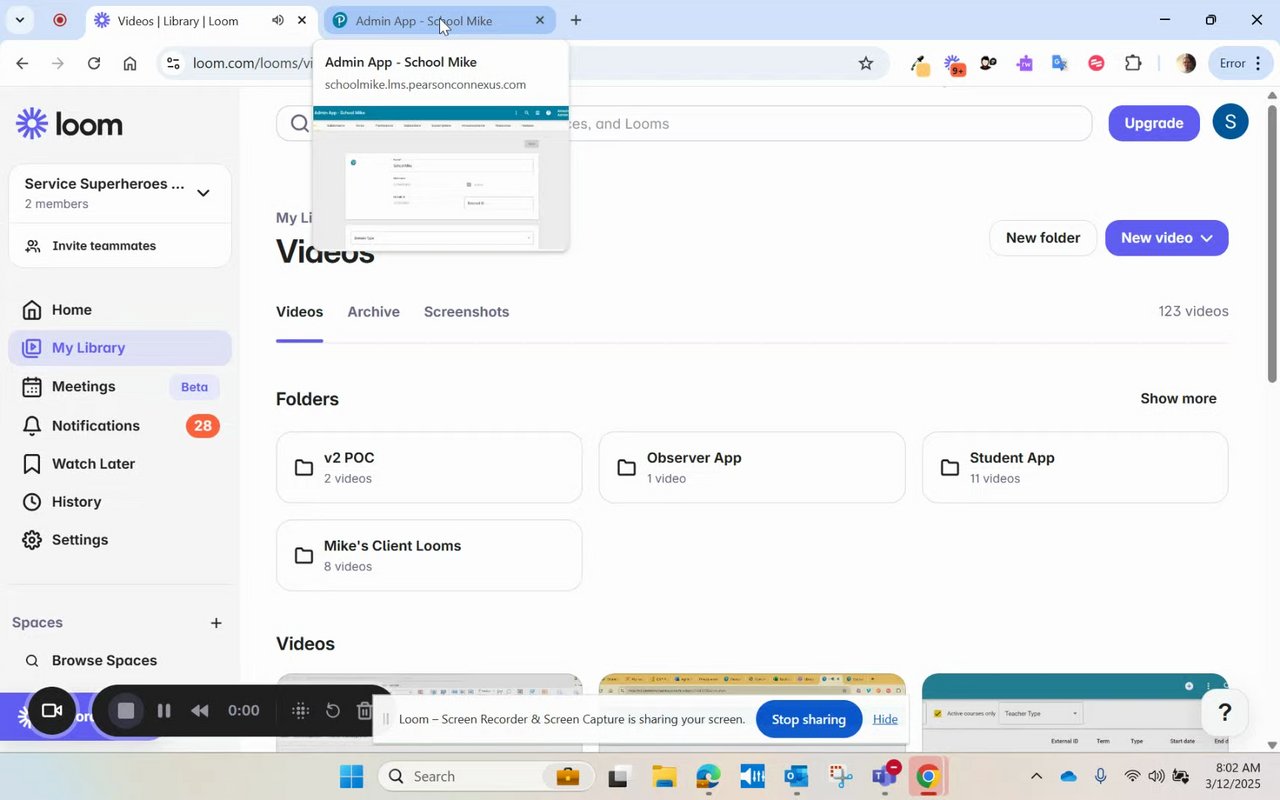Click the Error chip menu
Viewport: 1280px width, 800px height.
point(1240,63)
